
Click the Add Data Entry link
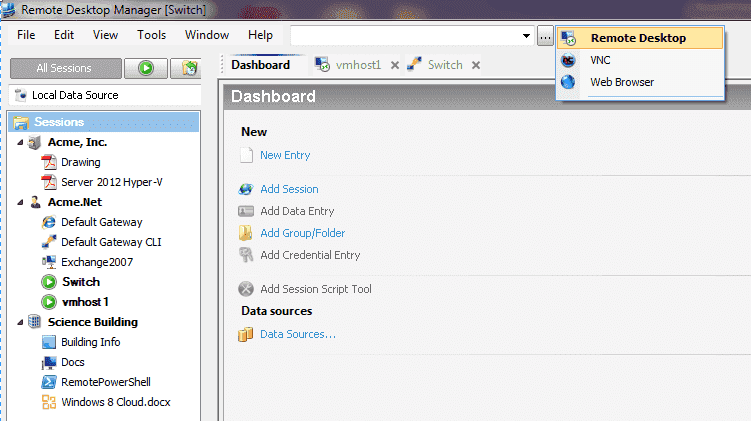coord(297,211)
